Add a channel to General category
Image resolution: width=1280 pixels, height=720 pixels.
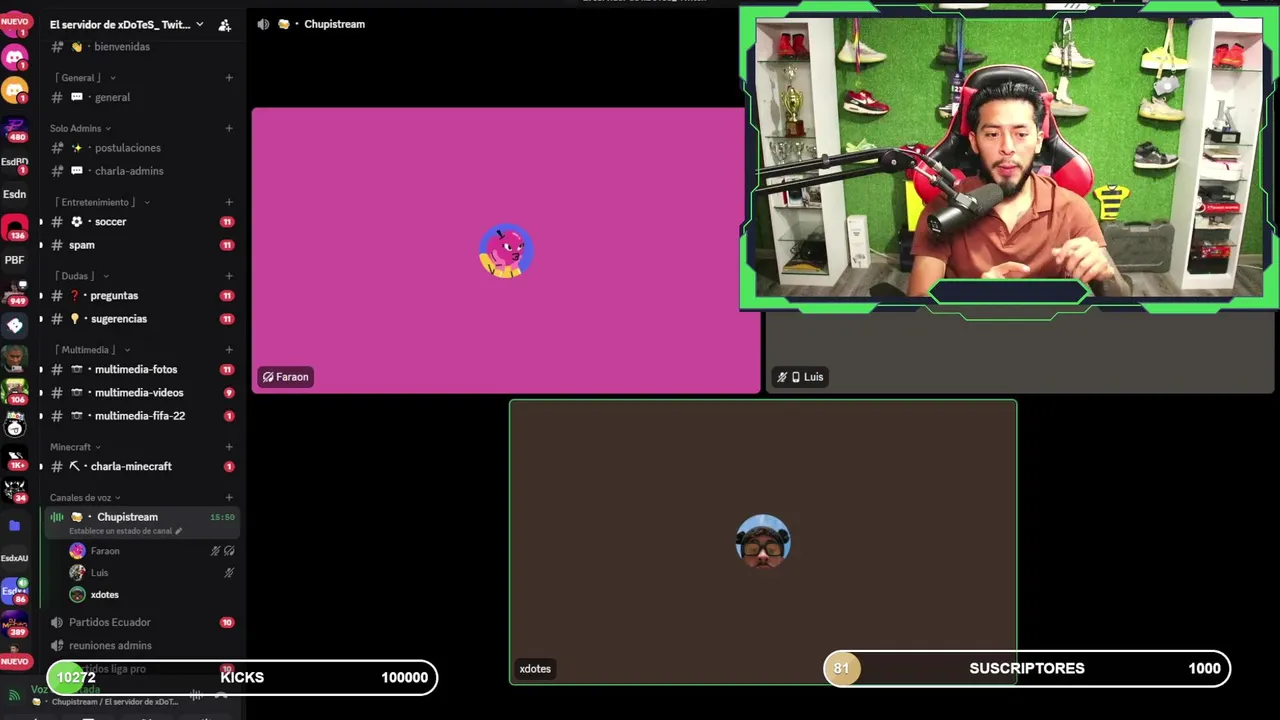pyautogui.click(x=229, y=78)
